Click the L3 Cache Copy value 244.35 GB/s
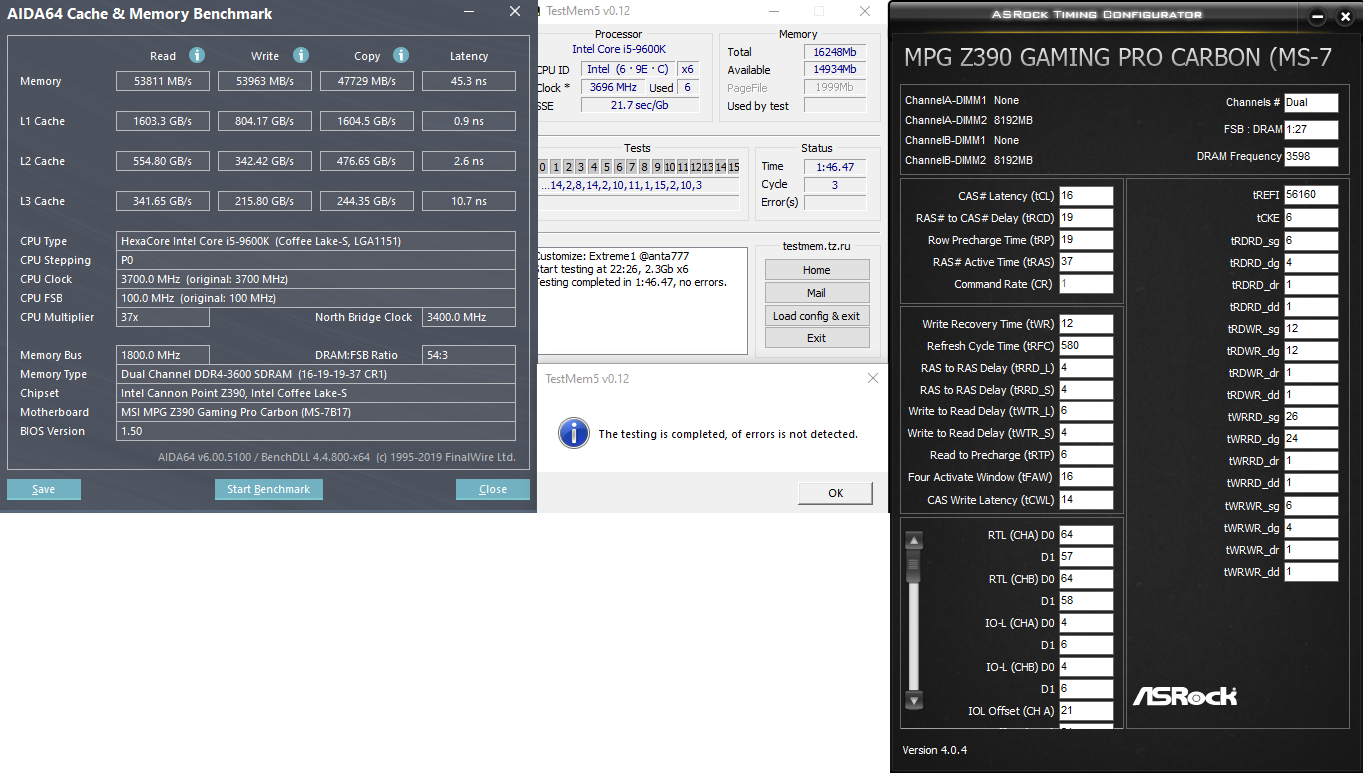The image size is (1363, 773). click(367, 201)
